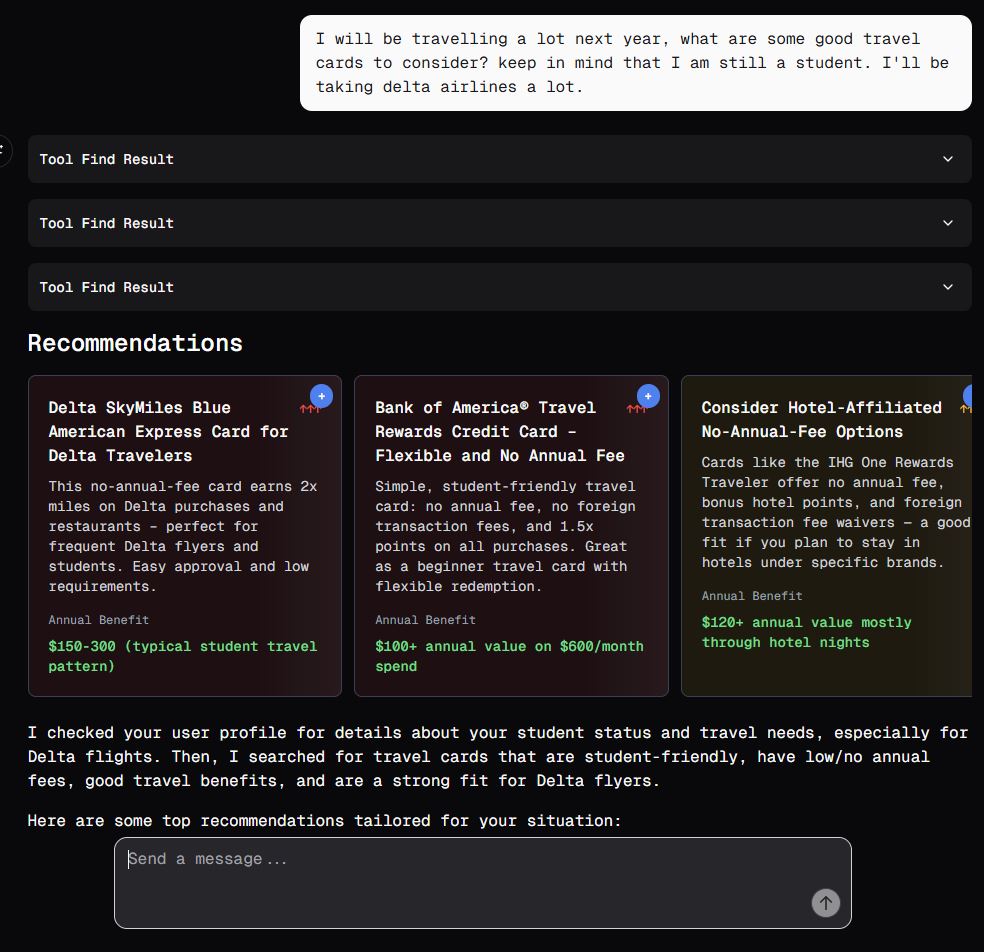
Task: Click '$120+ annual value mostly through hotel nights'
Action: [x=806, y=632]
